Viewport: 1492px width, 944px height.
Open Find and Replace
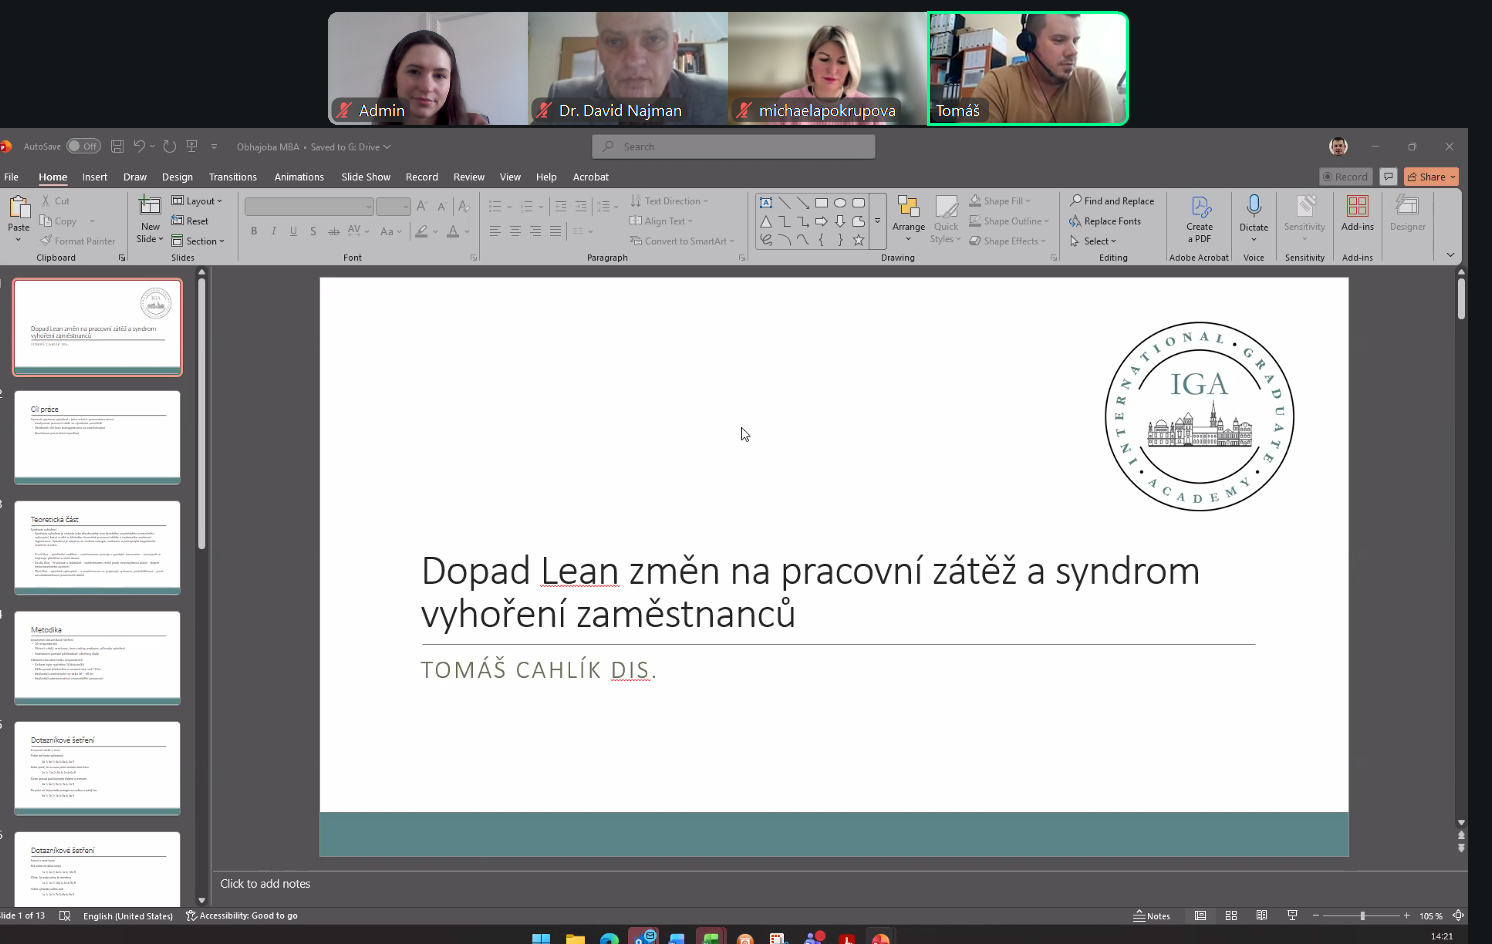click(1112, 201)
